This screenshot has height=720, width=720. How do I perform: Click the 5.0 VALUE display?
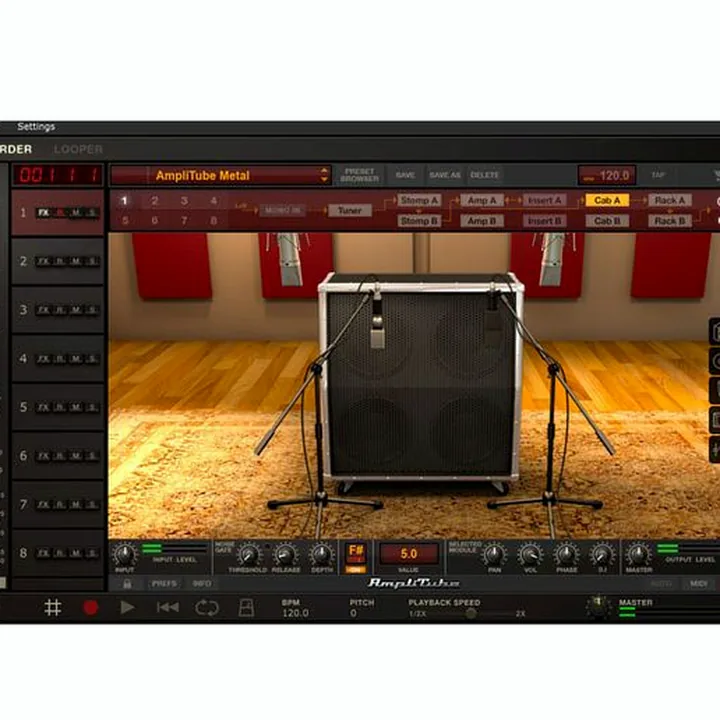(408, 554)
